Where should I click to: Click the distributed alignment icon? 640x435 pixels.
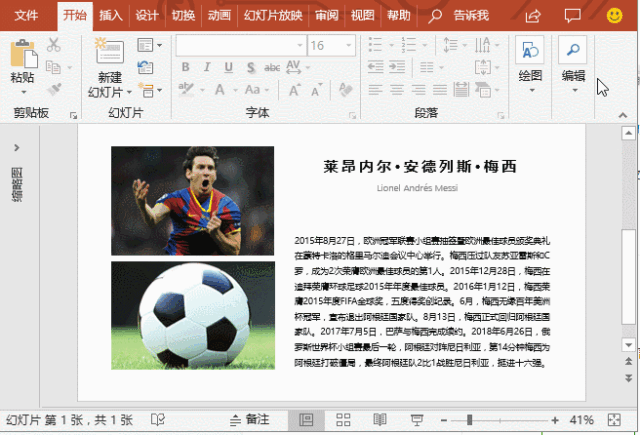coord(461,89)
